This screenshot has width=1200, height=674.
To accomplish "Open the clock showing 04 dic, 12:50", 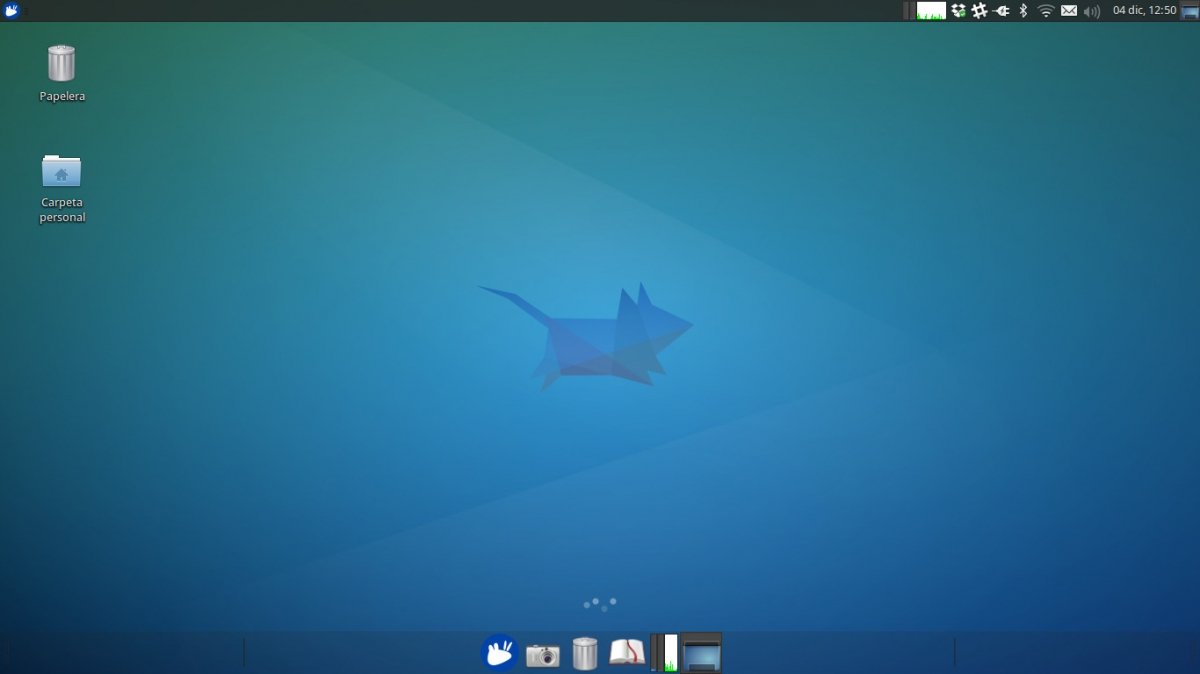I will 1145,10.
